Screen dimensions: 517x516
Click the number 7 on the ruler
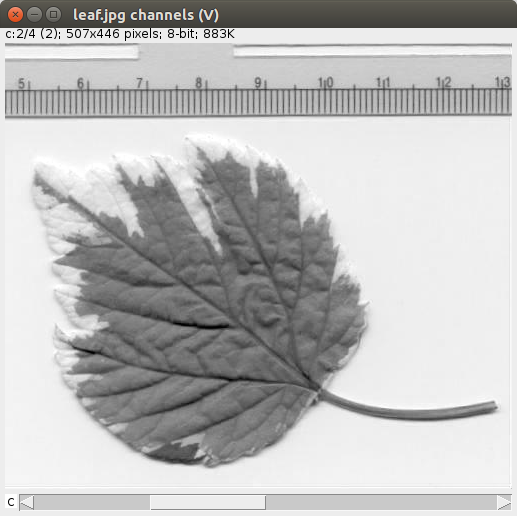(139, 83)
